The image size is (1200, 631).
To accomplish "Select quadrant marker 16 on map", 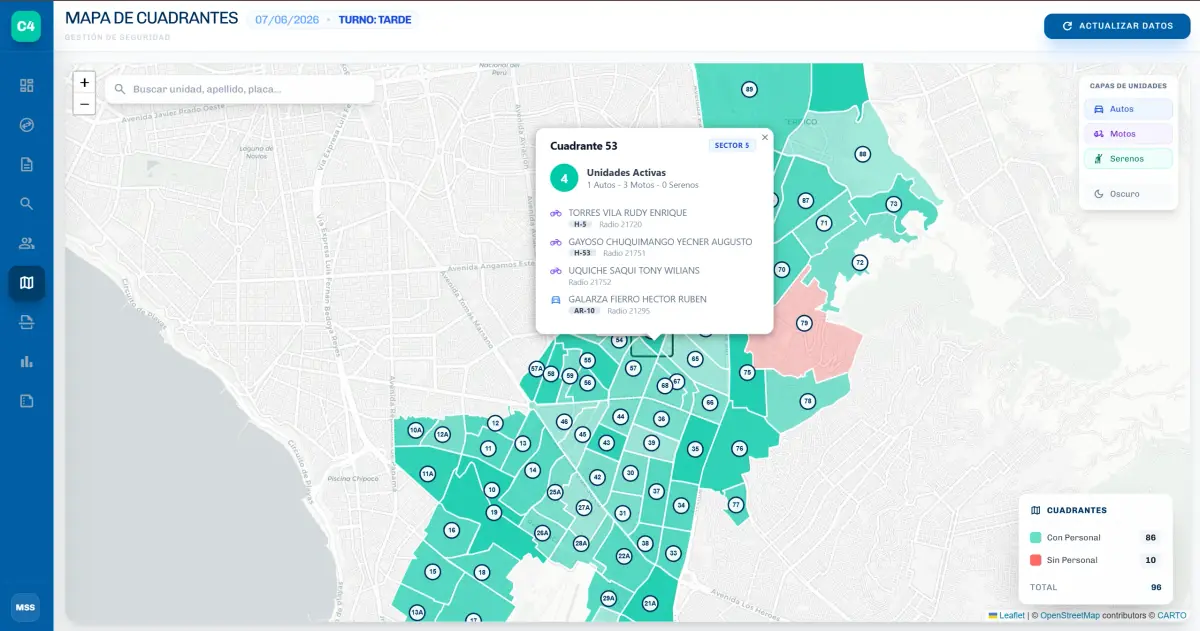I will click(x=451, y=530).
